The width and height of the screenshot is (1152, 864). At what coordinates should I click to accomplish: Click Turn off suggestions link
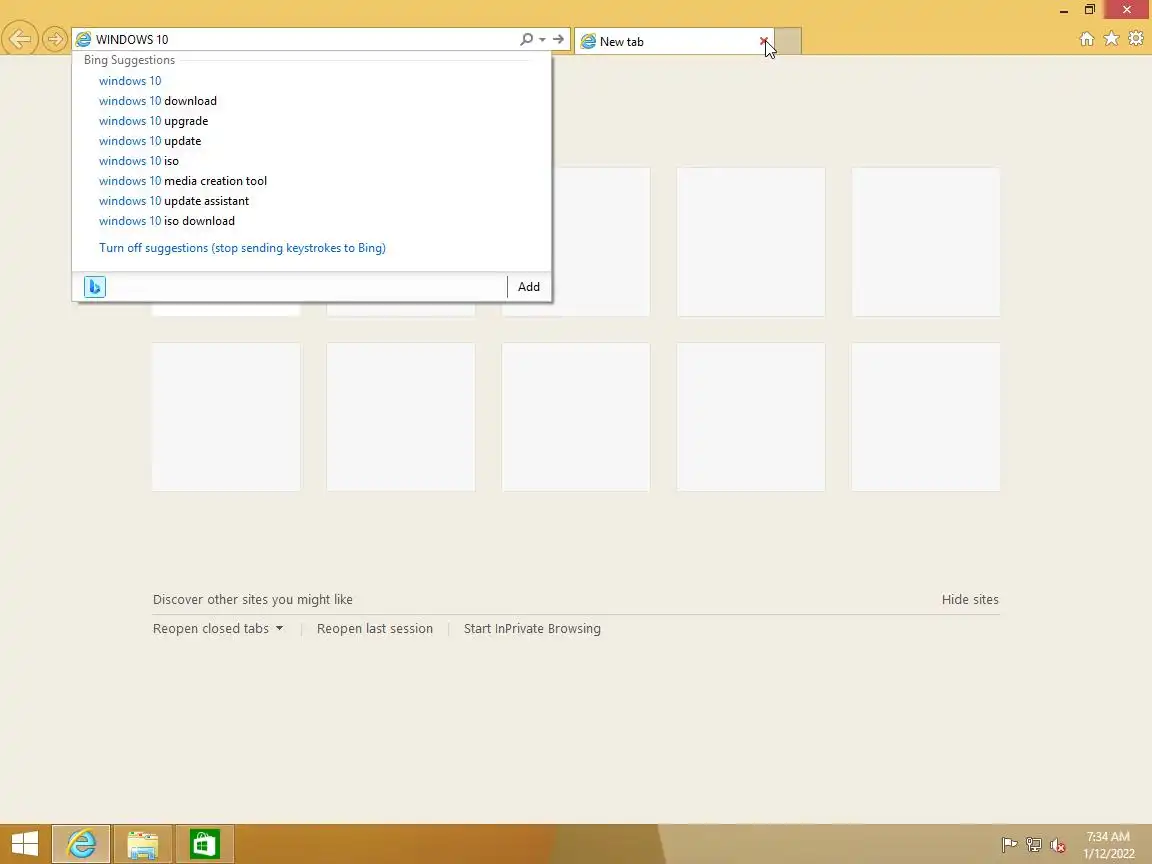tap(242, 248)
